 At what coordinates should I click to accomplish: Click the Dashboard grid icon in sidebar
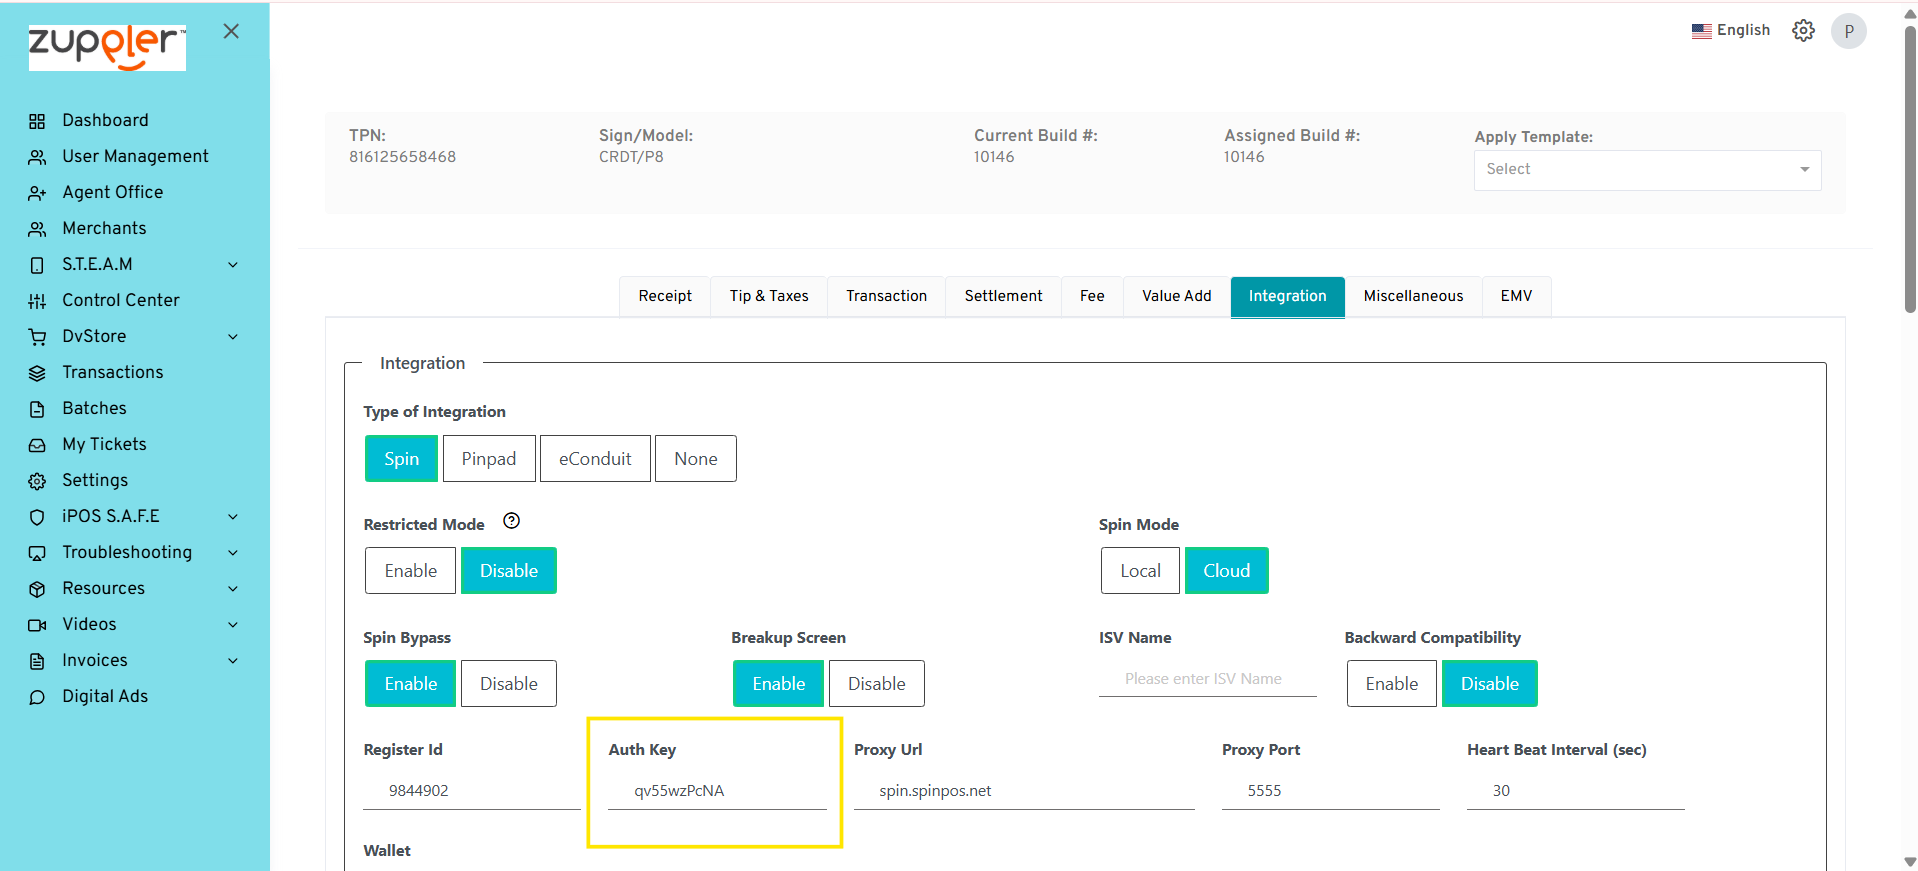[x=37, y=121]
